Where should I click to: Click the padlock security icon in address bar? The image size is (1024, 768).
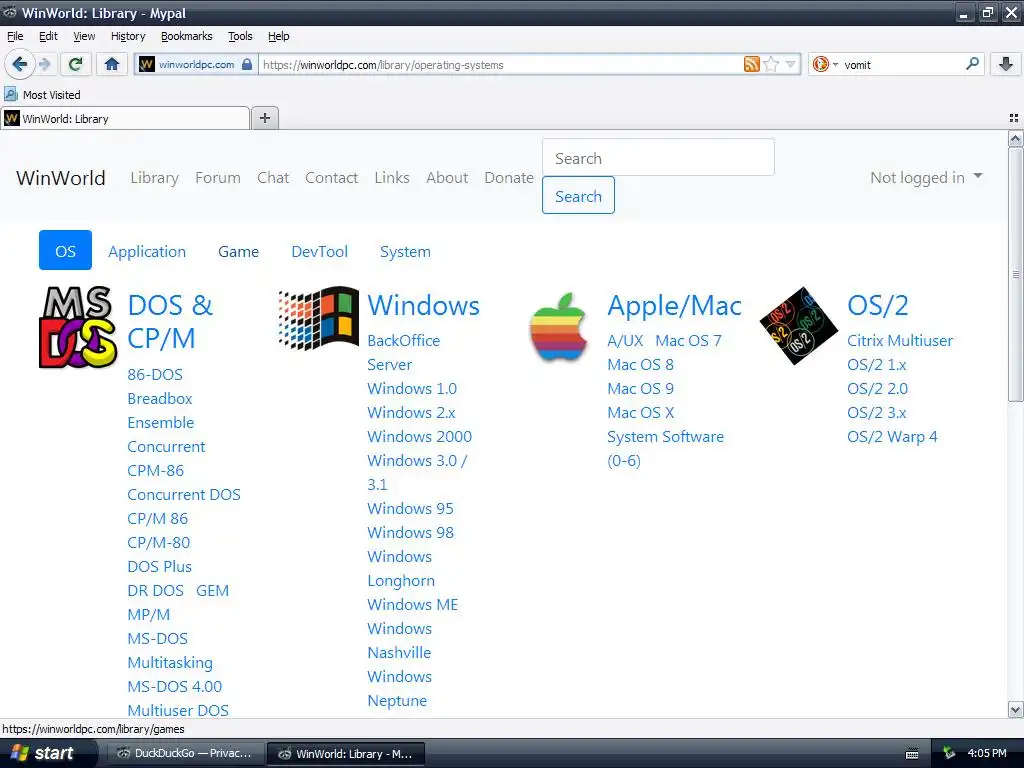point(247,64)
